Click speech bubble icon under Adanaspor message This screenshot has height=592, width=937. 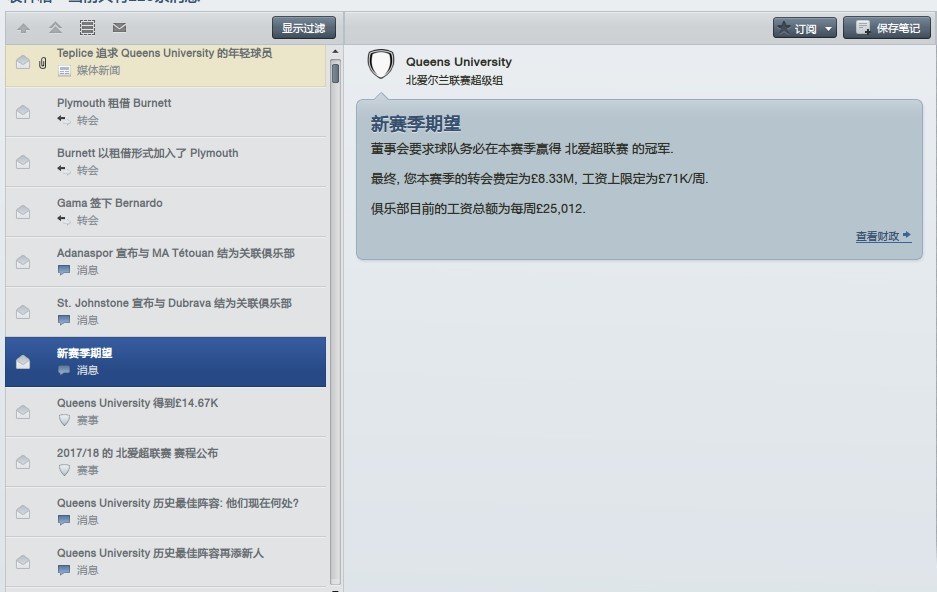[64, 270]
